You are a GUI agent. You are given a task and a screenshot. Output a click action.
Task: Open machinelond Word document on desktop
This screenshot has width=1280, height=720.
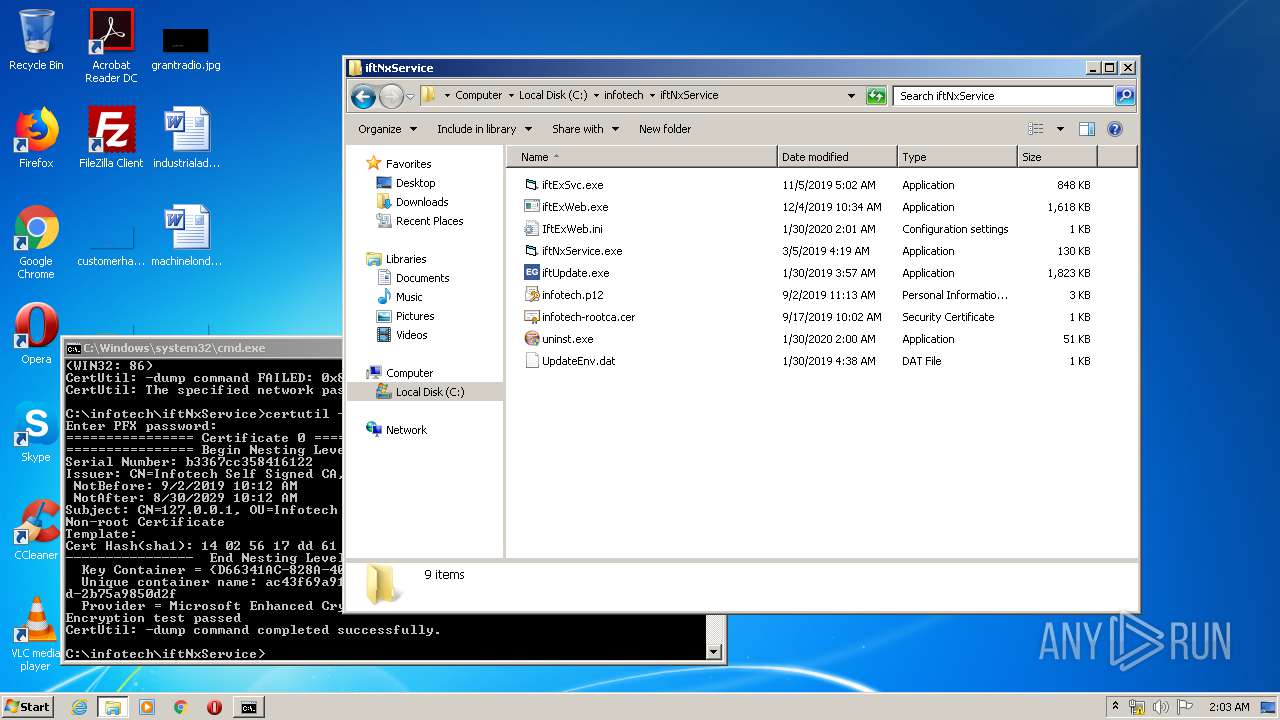pyautogui.click(x=186, y=236)
